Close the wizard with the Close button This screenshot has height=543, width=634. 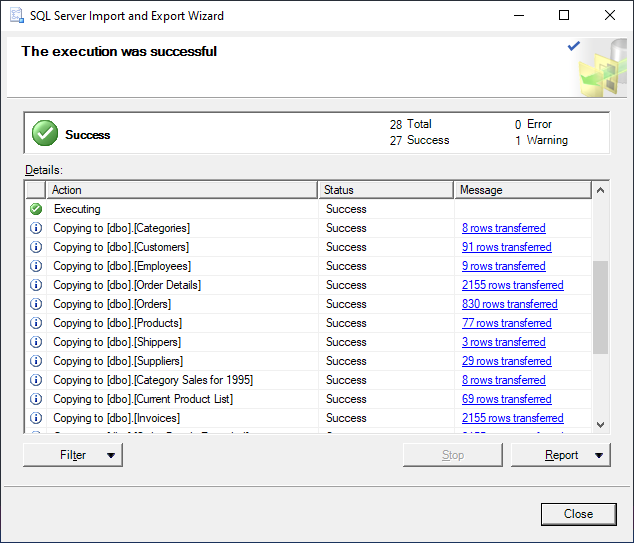[579, 514]
